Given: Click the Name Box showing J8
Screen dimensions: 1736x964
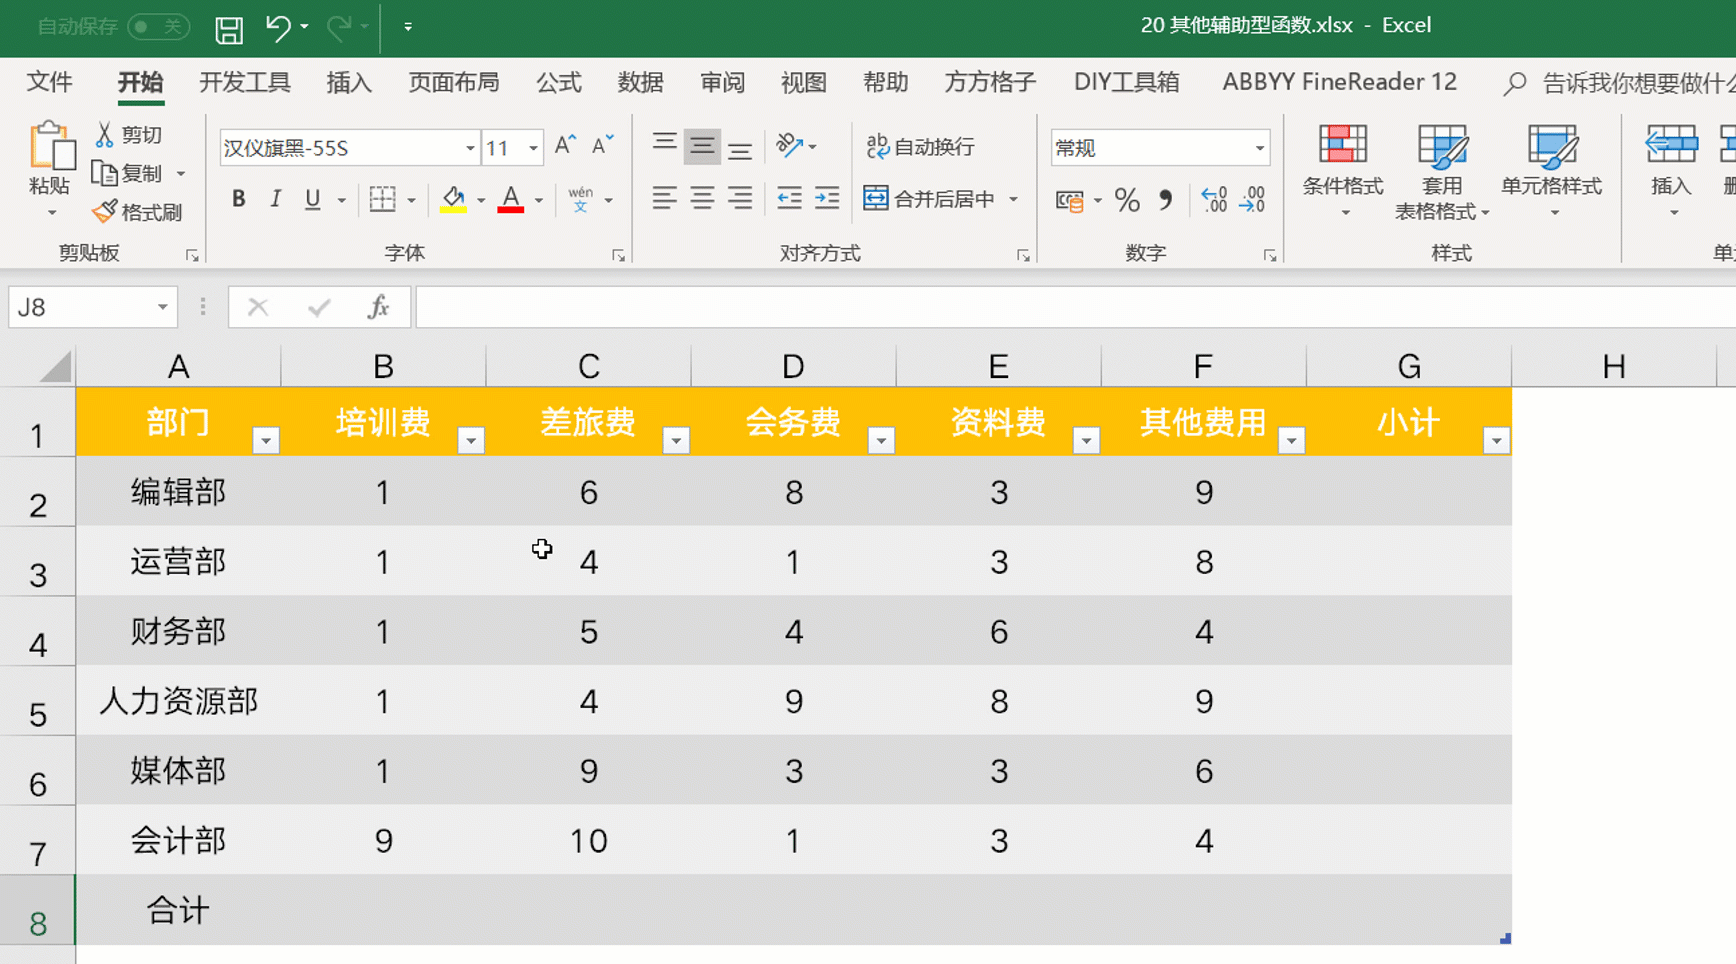Looking at the screenshot, I should pos(80,307).
